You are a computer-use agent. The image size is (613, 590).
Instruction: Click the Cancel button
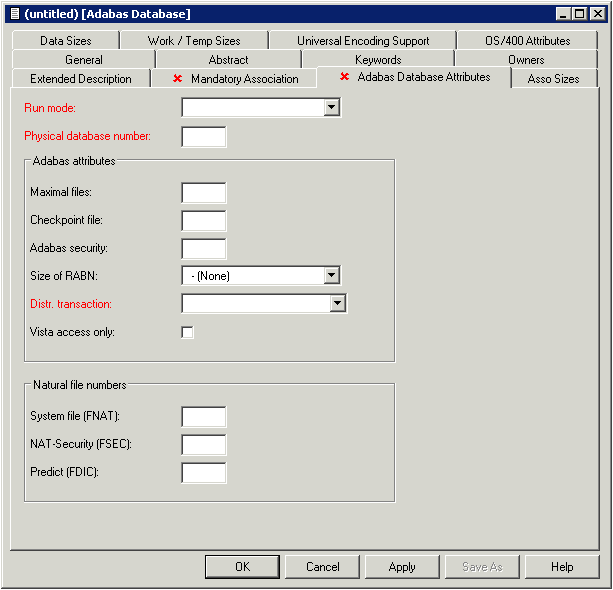[323, 567]
